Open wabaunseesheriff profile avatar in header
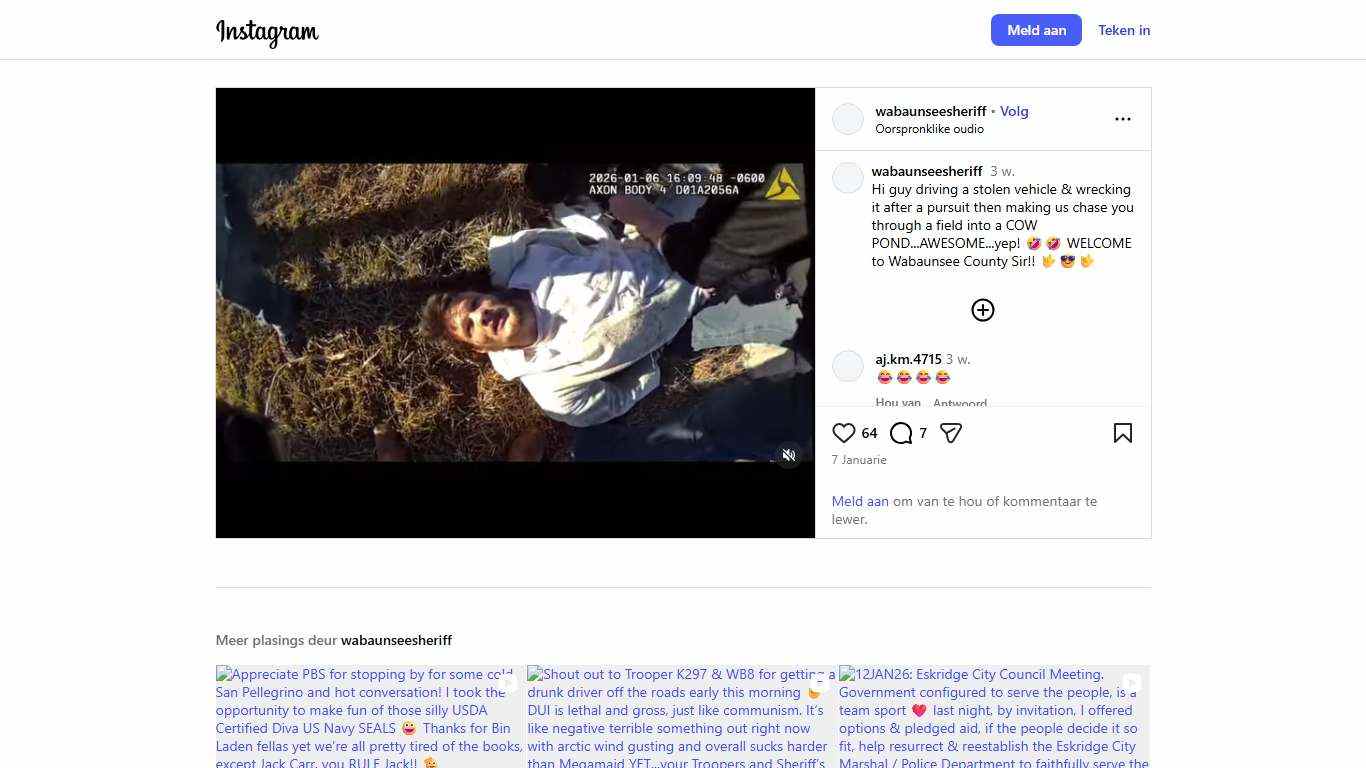This screenshot has width=1366, height=768. pyautogui.click(x=848, y=119)
